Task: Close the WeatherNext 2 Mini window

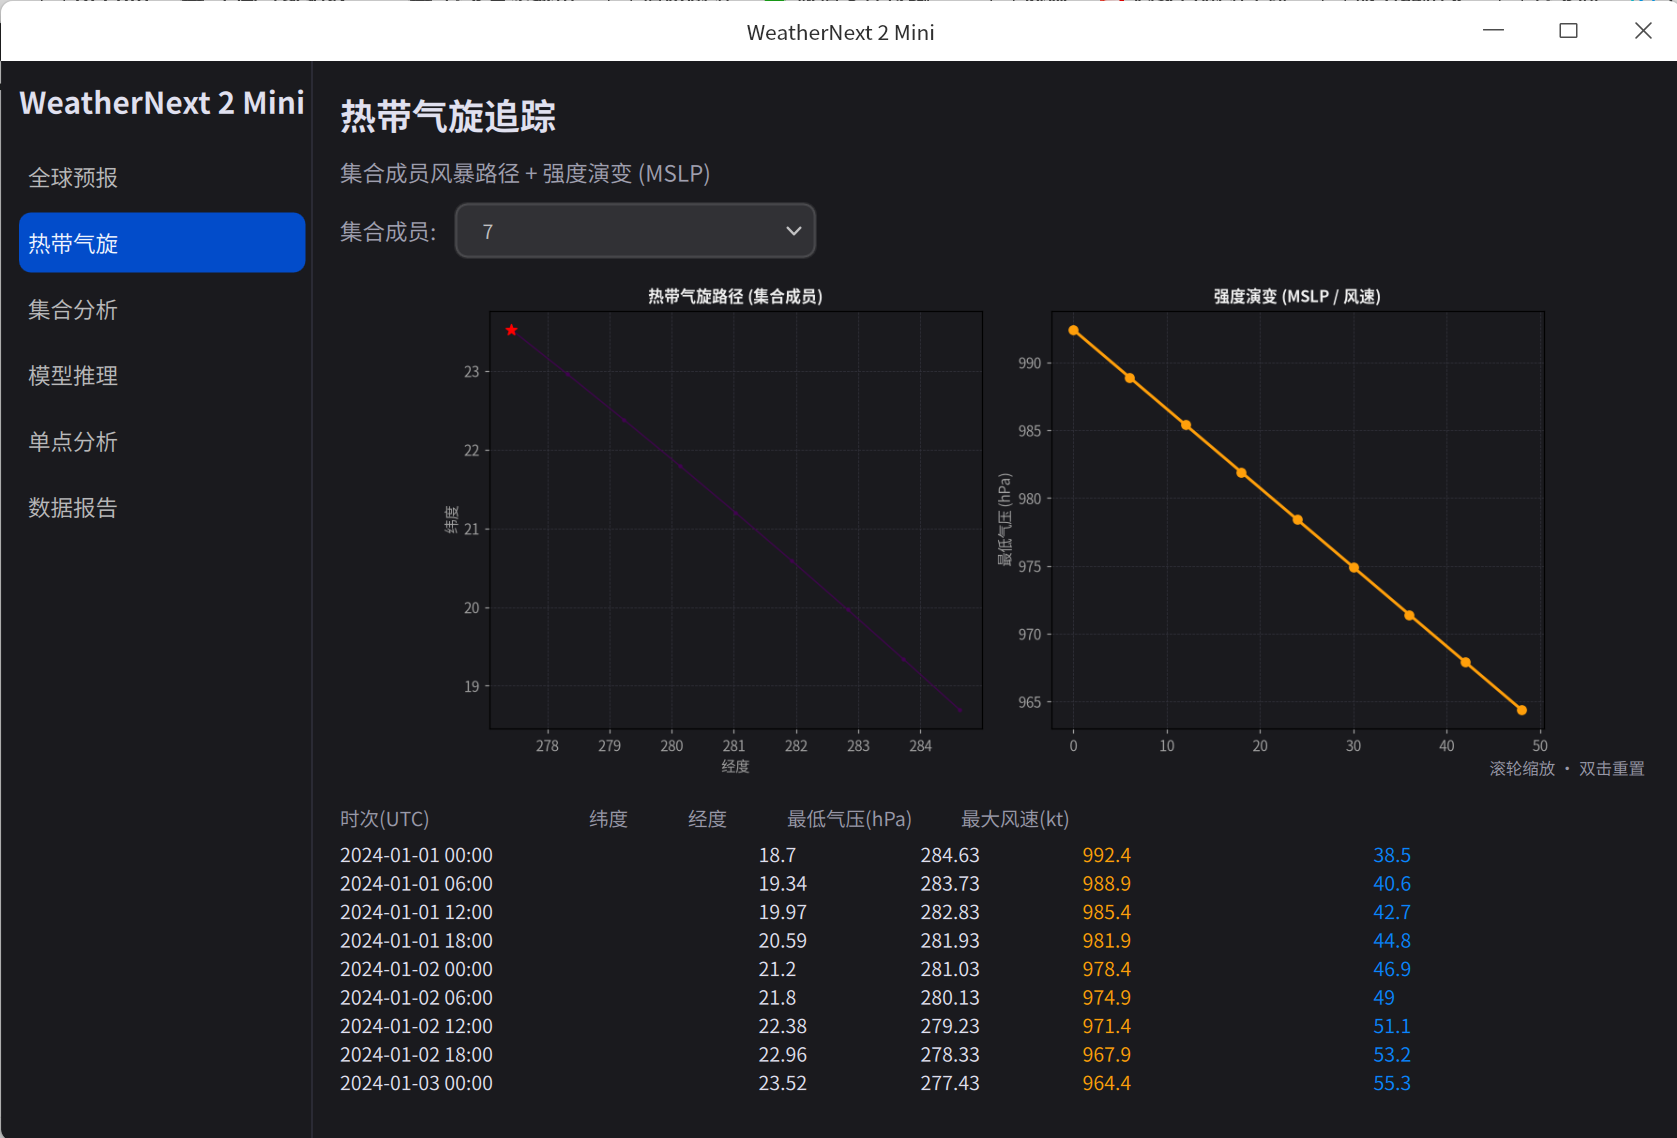Action: coord(1643,31)
